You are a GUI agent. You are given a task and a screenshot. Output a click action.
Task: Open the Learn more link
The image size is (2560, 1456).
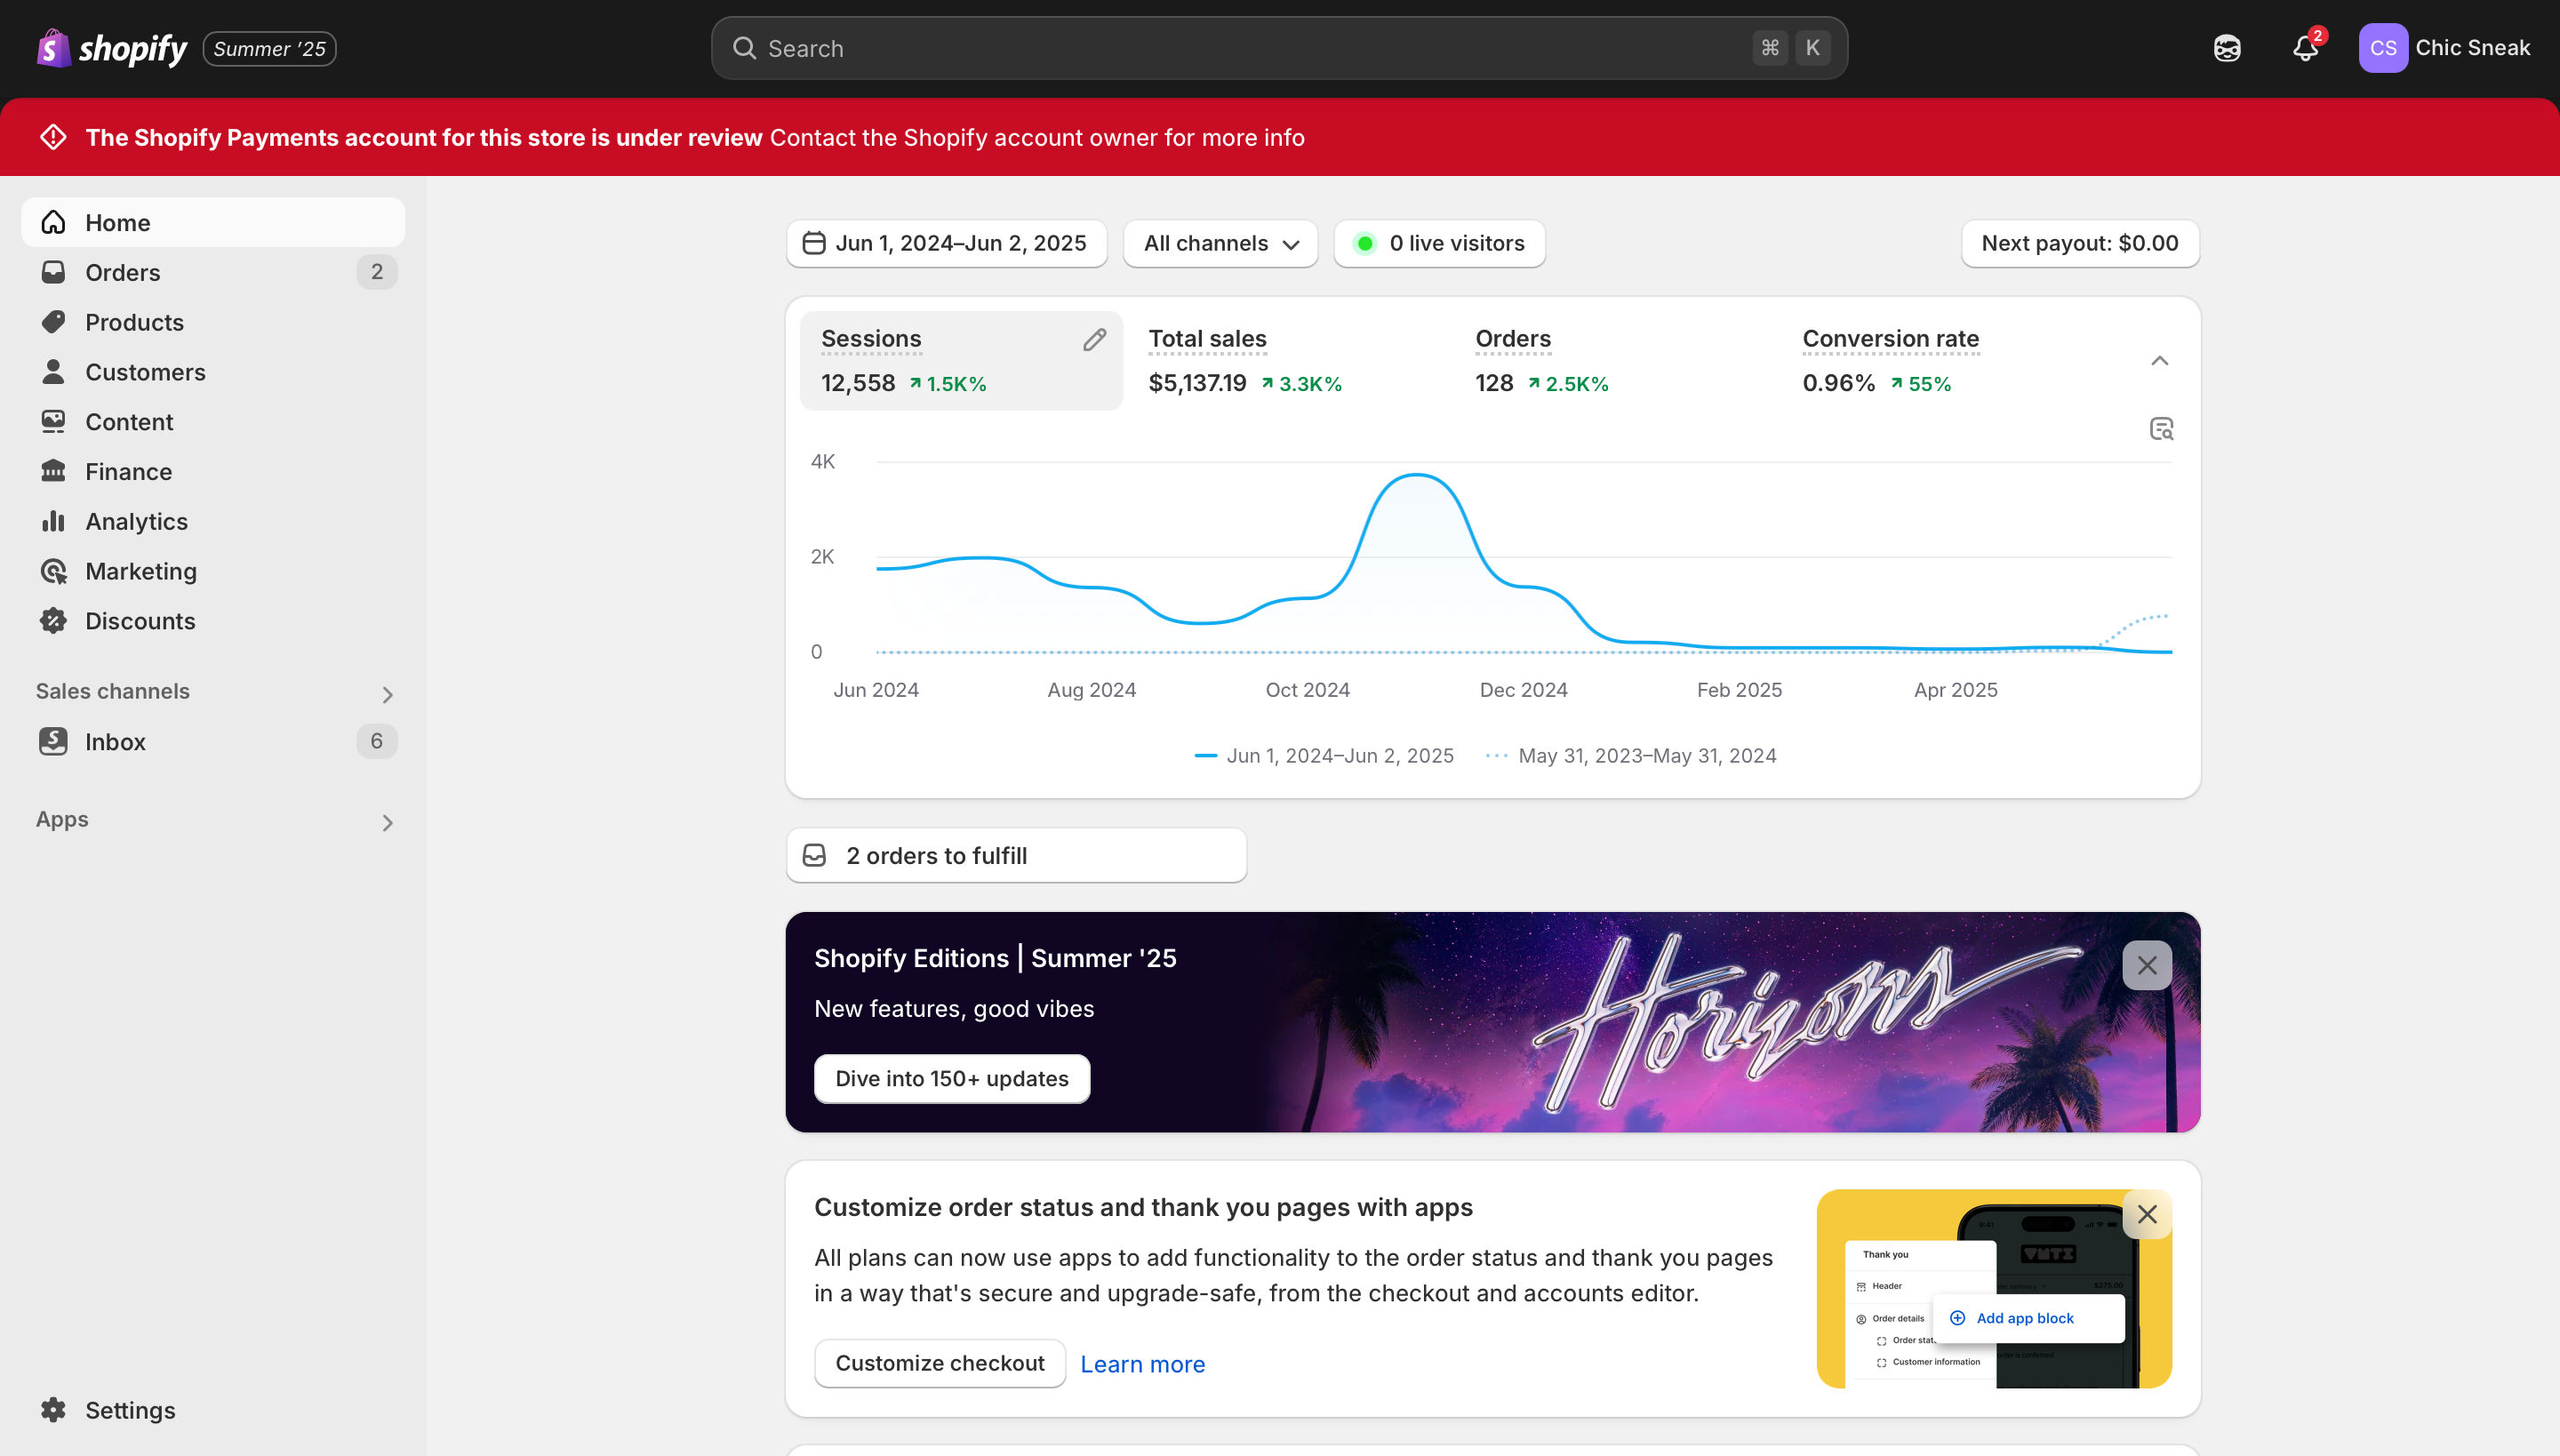pyautogui.click(x=1142, y=1364)
